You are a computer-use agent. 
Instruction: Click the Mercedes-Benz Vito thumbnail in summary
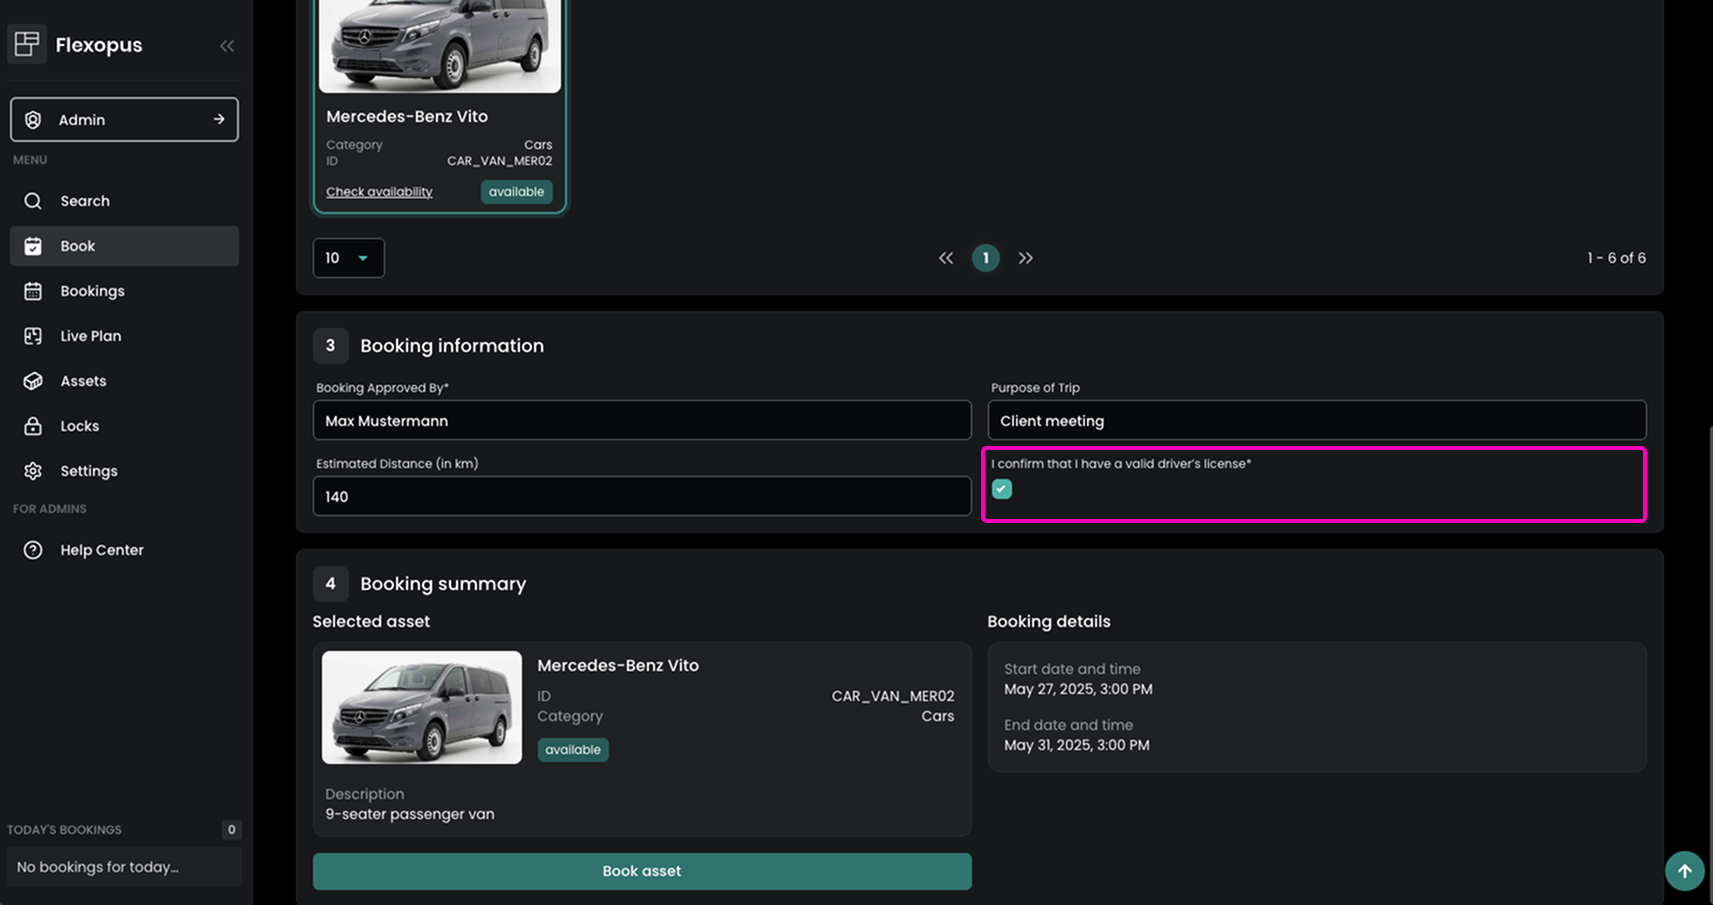(x=422, y=708)
